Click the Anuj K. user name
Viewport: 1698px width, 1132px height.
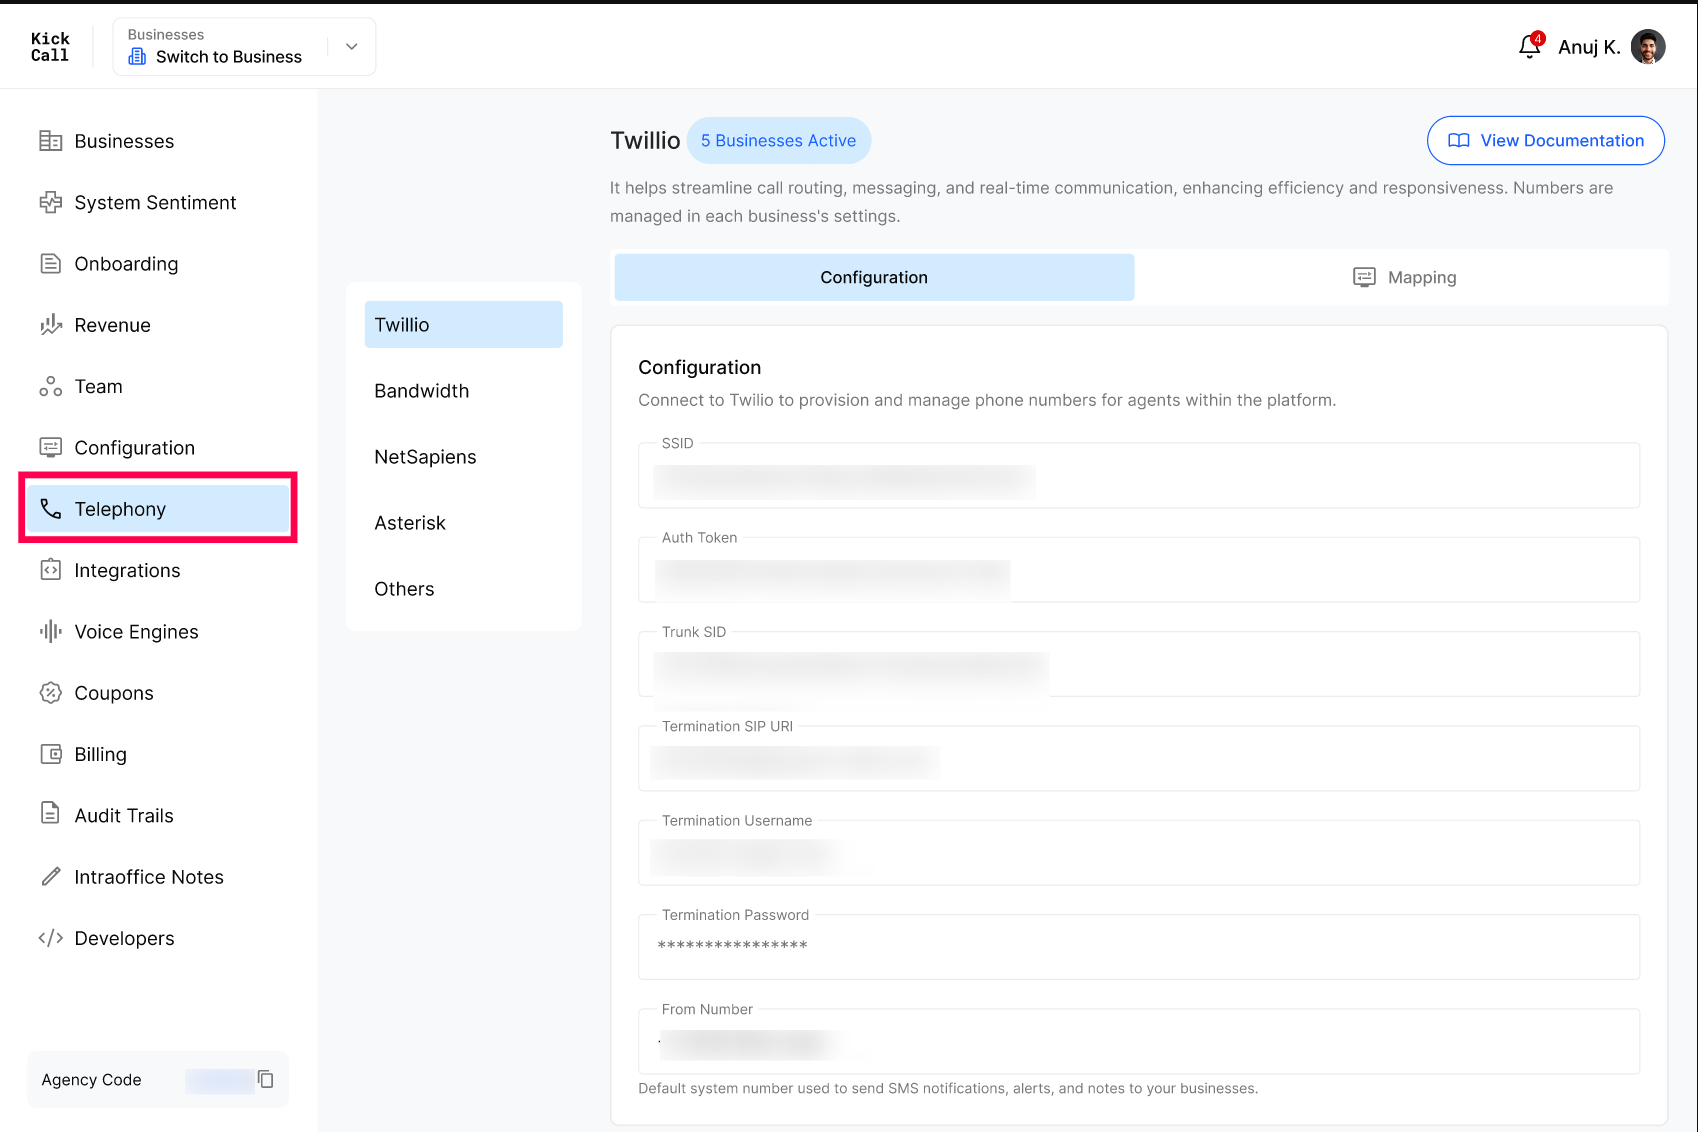point(1589,47)
